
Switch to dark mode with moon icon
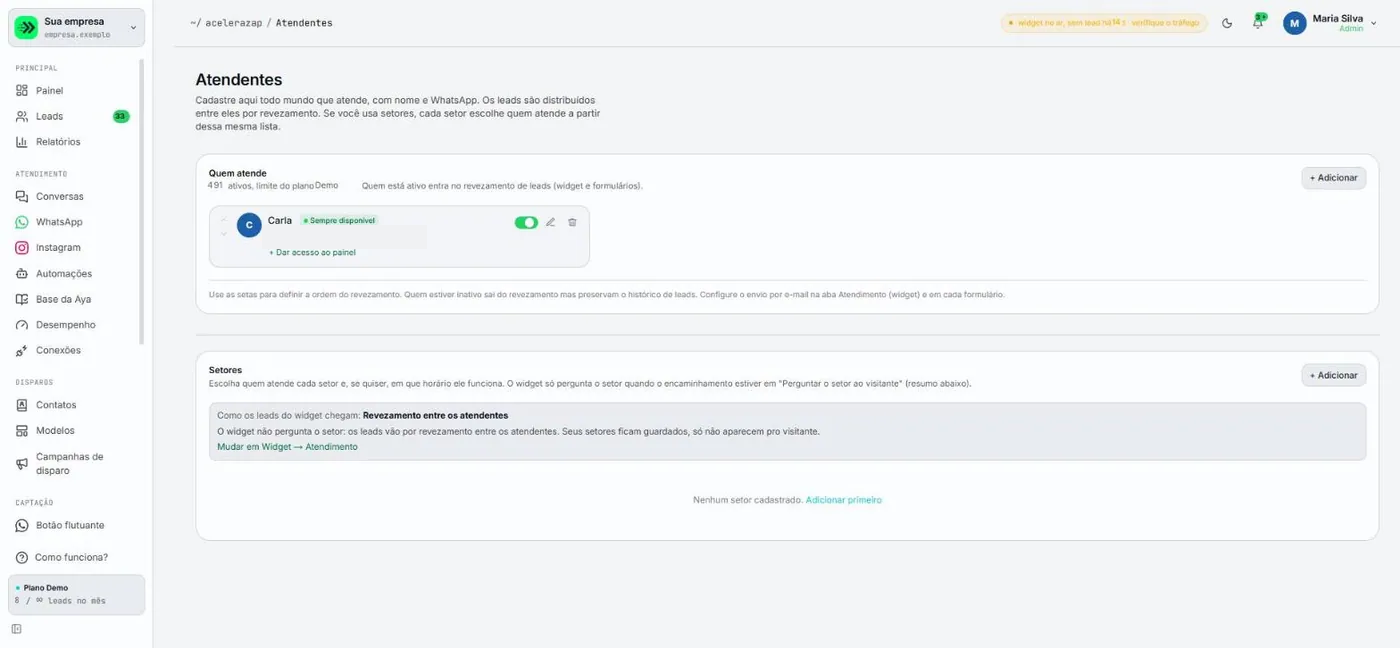pyautogui.click(x=1227, y=23)
